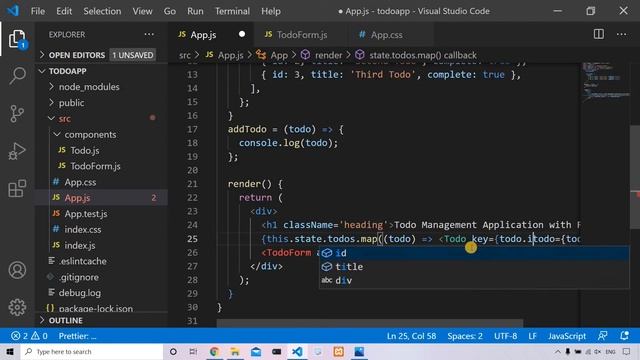Viewport: 640px width, 360px height.
Task: Open the Edit menu
Action: pos(64,11)
